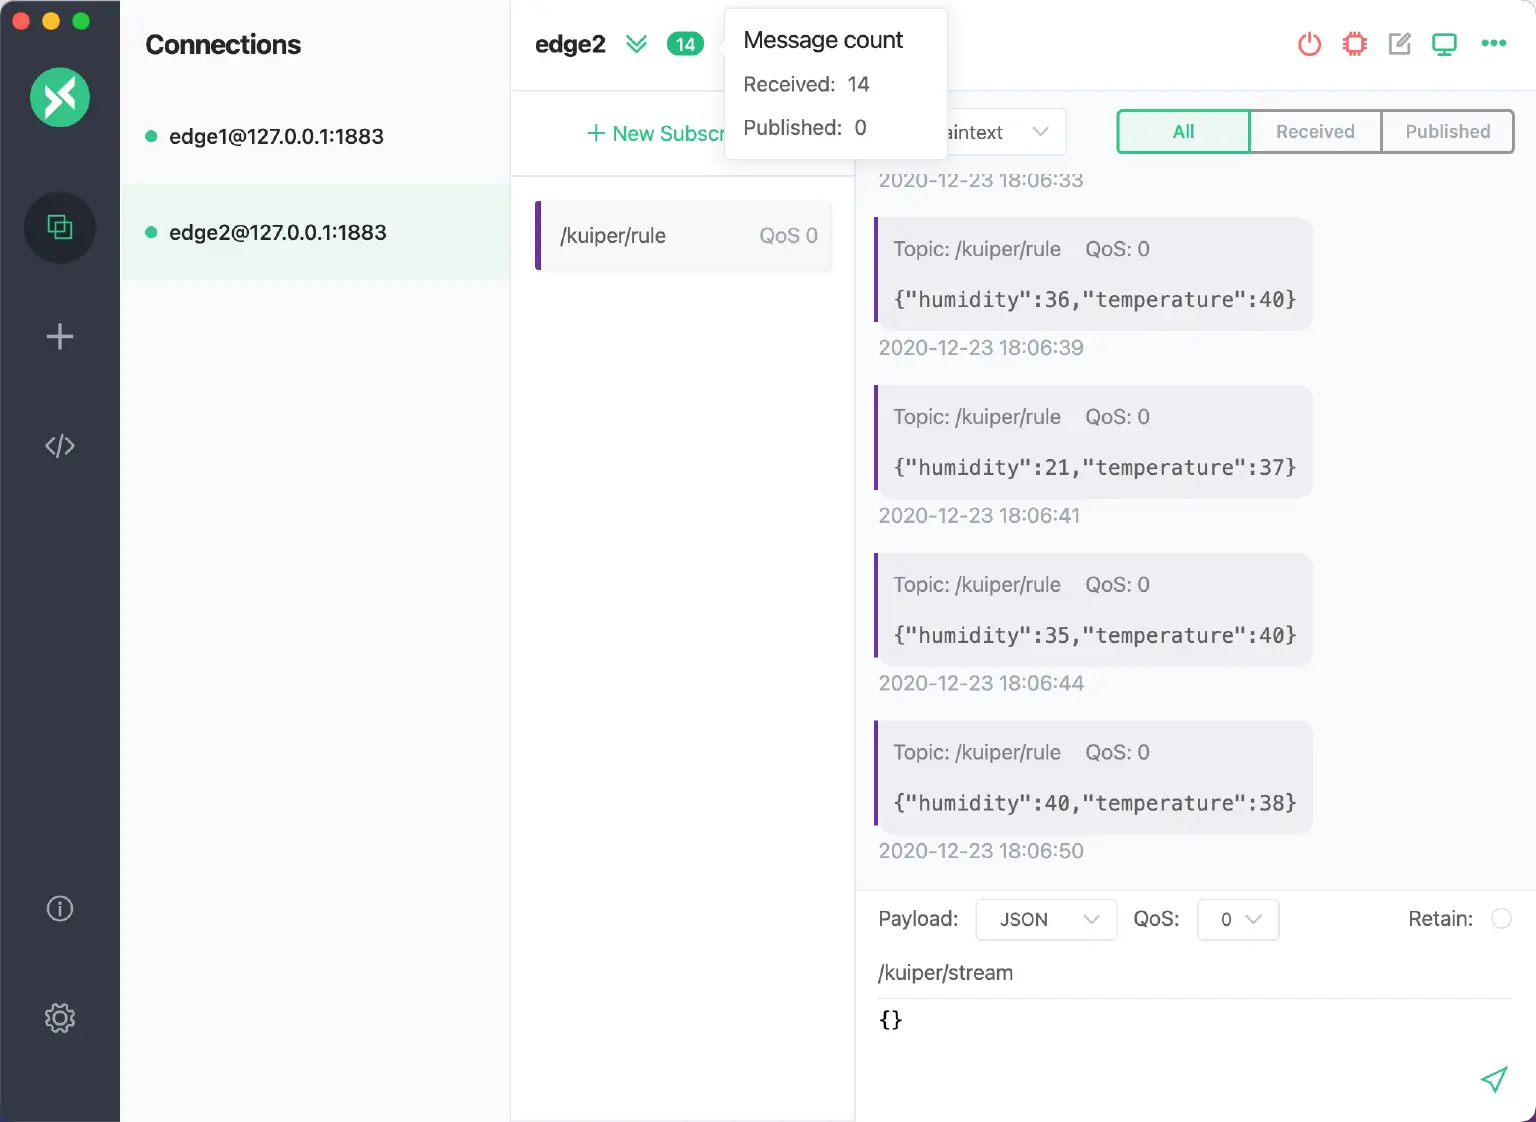Open the edit connection pencil icon
The width and height of the screenshot is (1536, 1122).
[1399, 44]
